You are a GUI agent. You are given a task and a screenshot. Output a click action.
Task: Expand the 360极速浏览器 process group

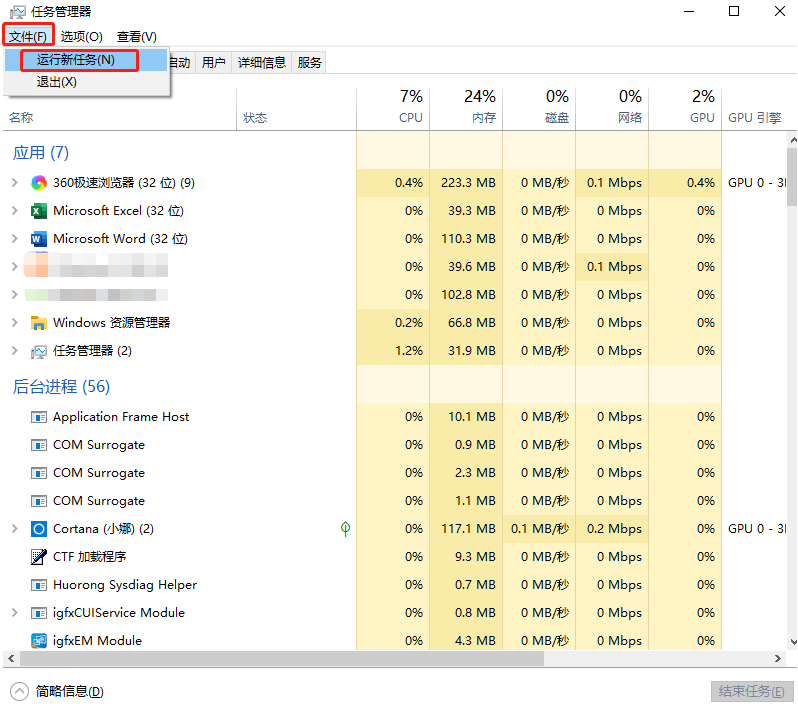[x=14, y=183]
